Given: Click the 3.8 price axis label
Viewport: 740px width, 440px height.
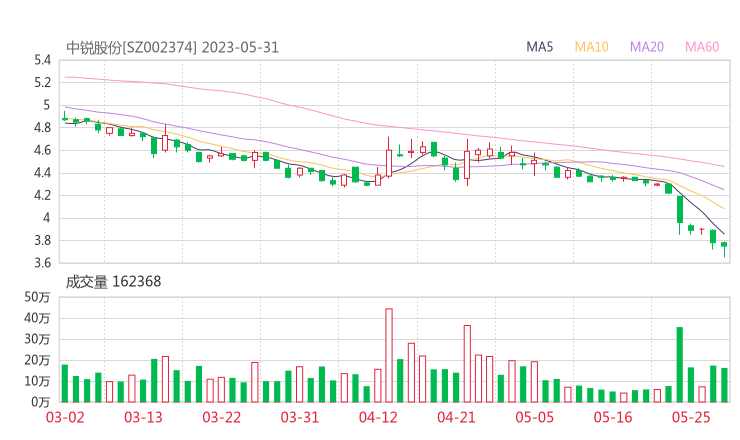Looking at the screenshot, I should click(x=42, y=241).
